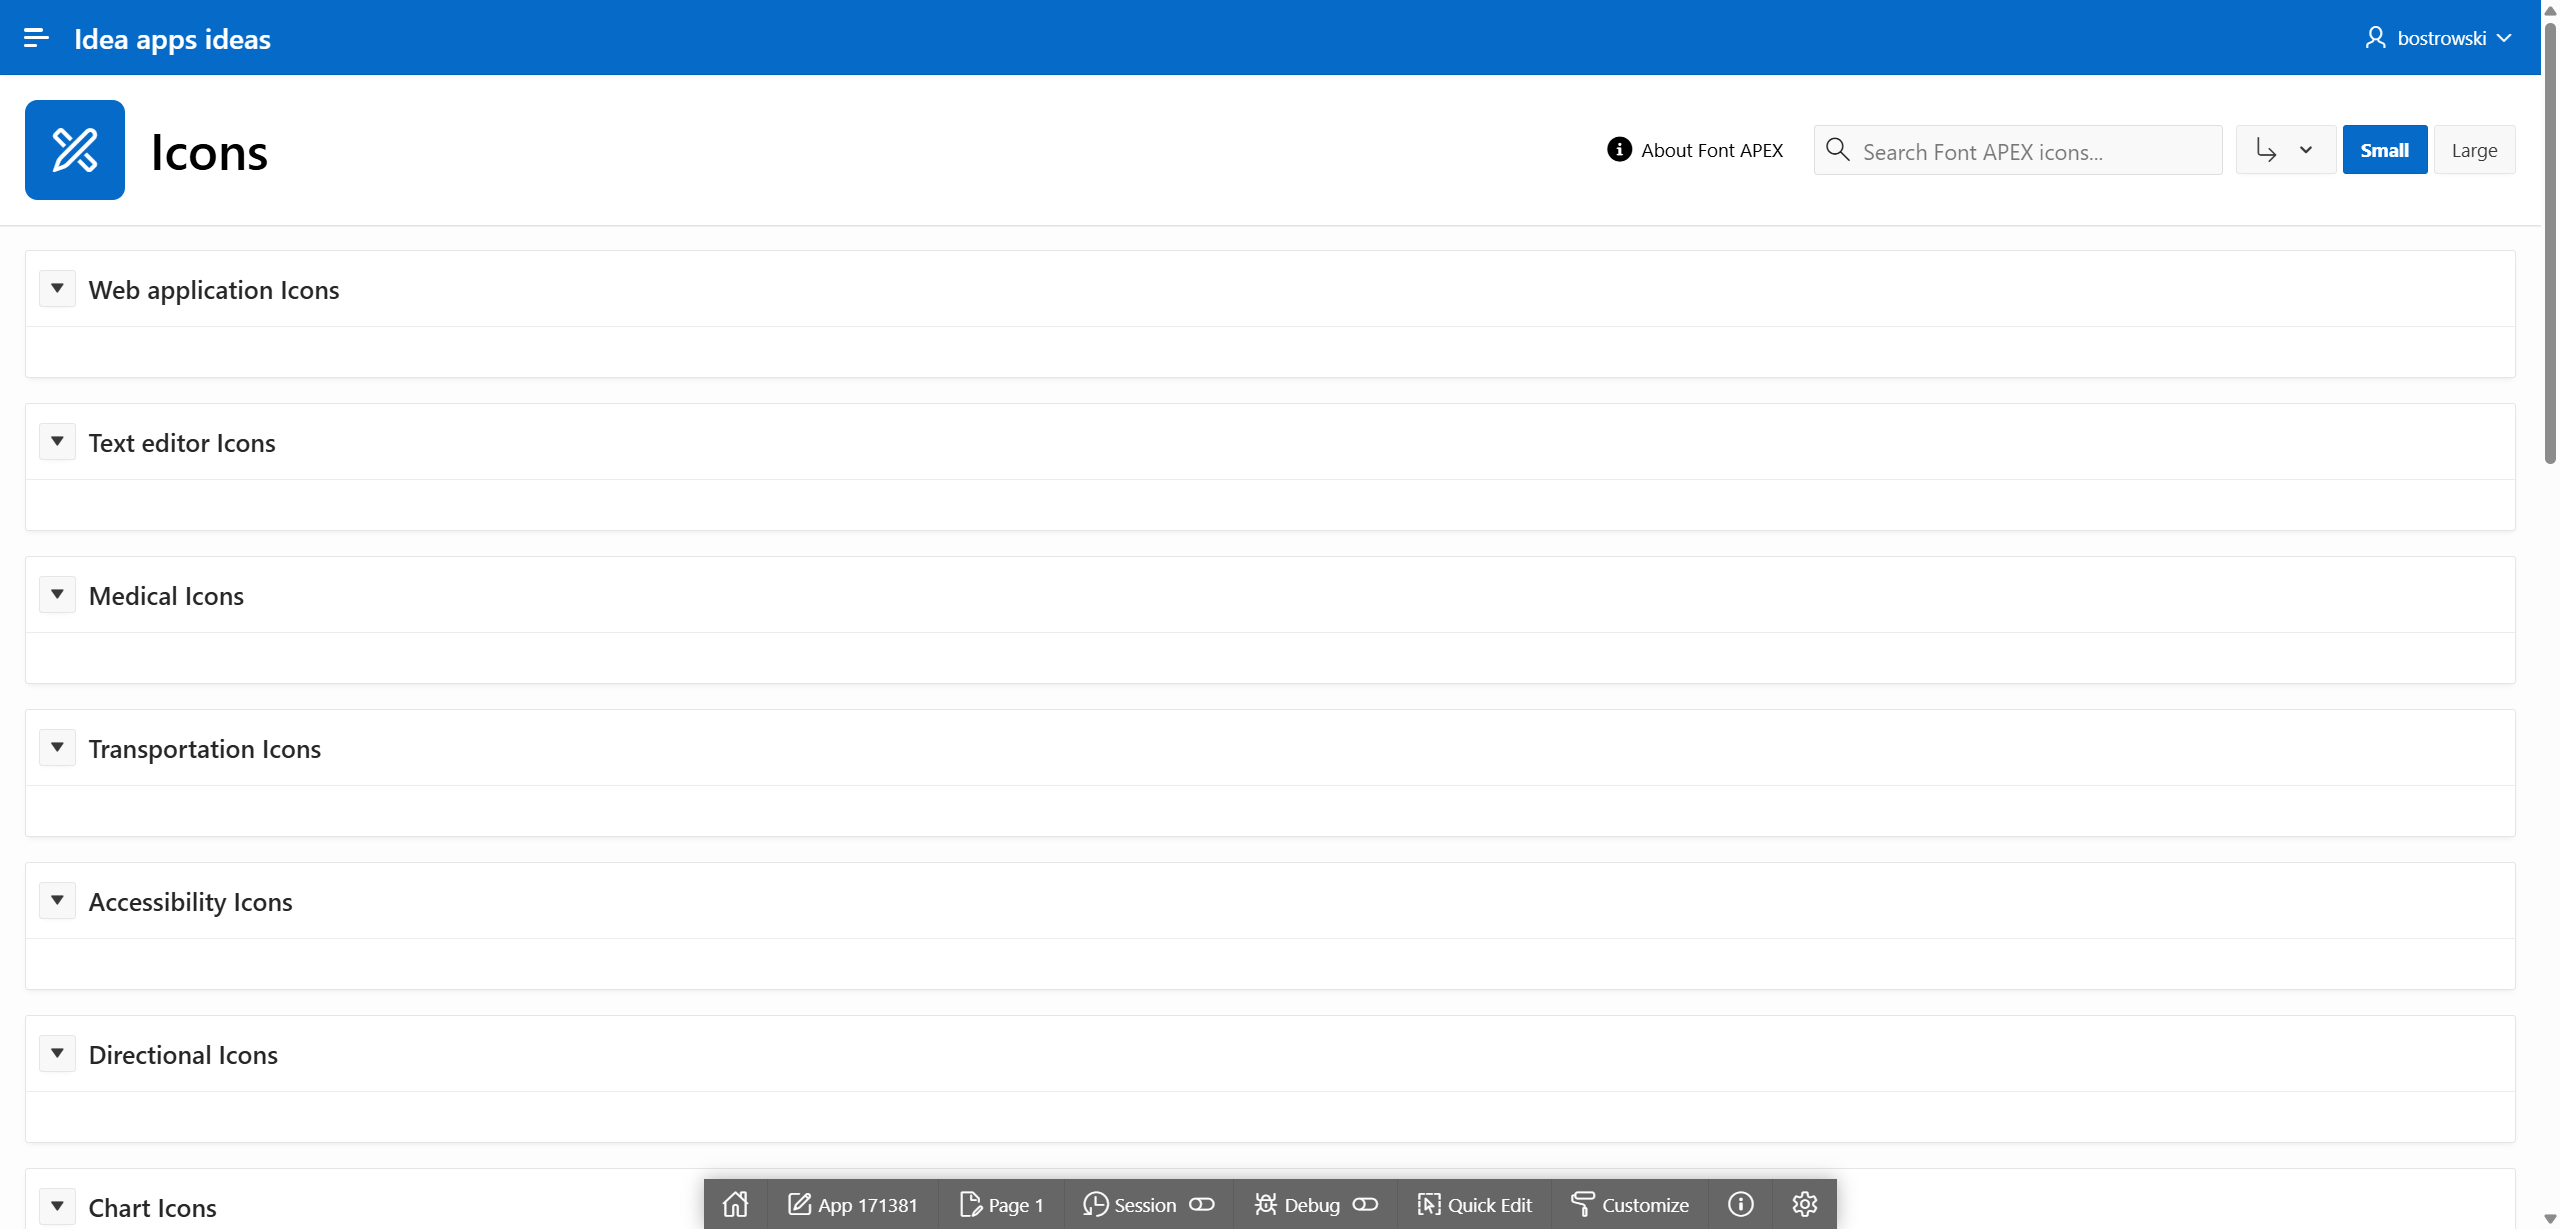
Task: Click the About Font APEX link
Action: pyautogui.click(x=1695, y=150)
